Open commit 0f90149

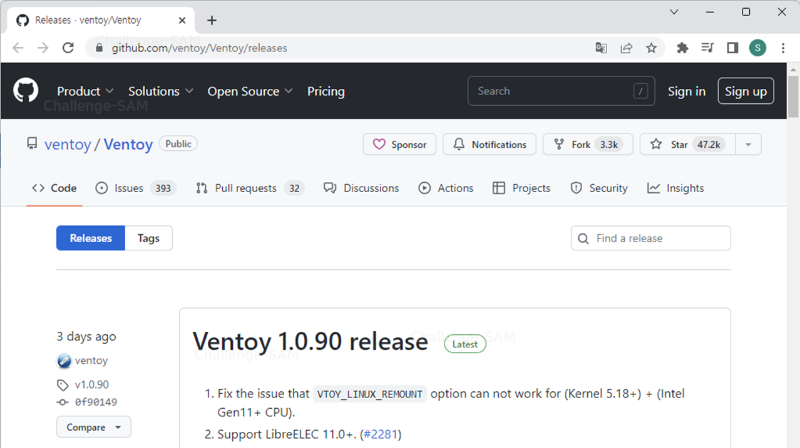[95, 402]
